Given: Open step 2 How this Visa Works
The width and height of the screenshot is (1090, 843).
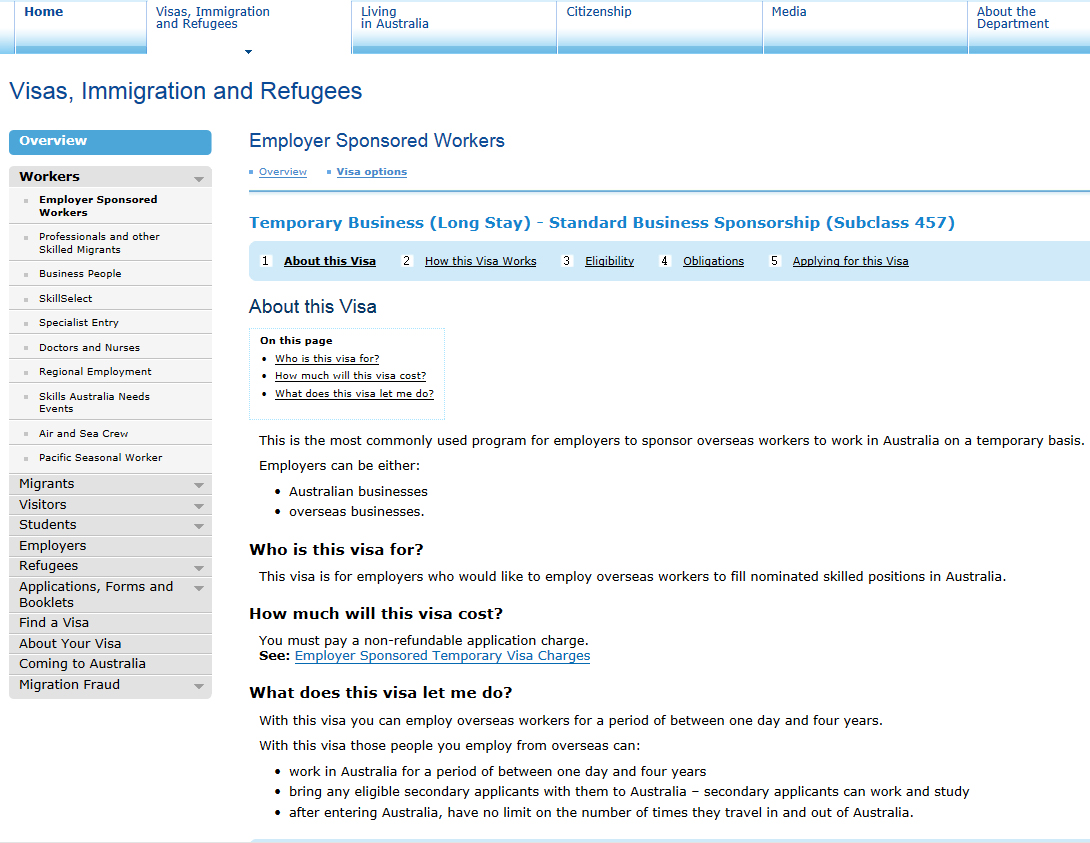Looking at the screenshot, I should click(480, 261).
